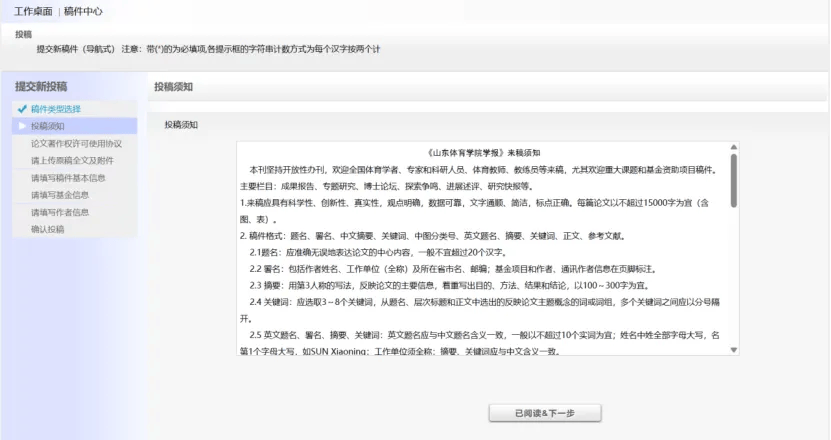Click the 投稿 breadcrumb label

click(24, 34)
